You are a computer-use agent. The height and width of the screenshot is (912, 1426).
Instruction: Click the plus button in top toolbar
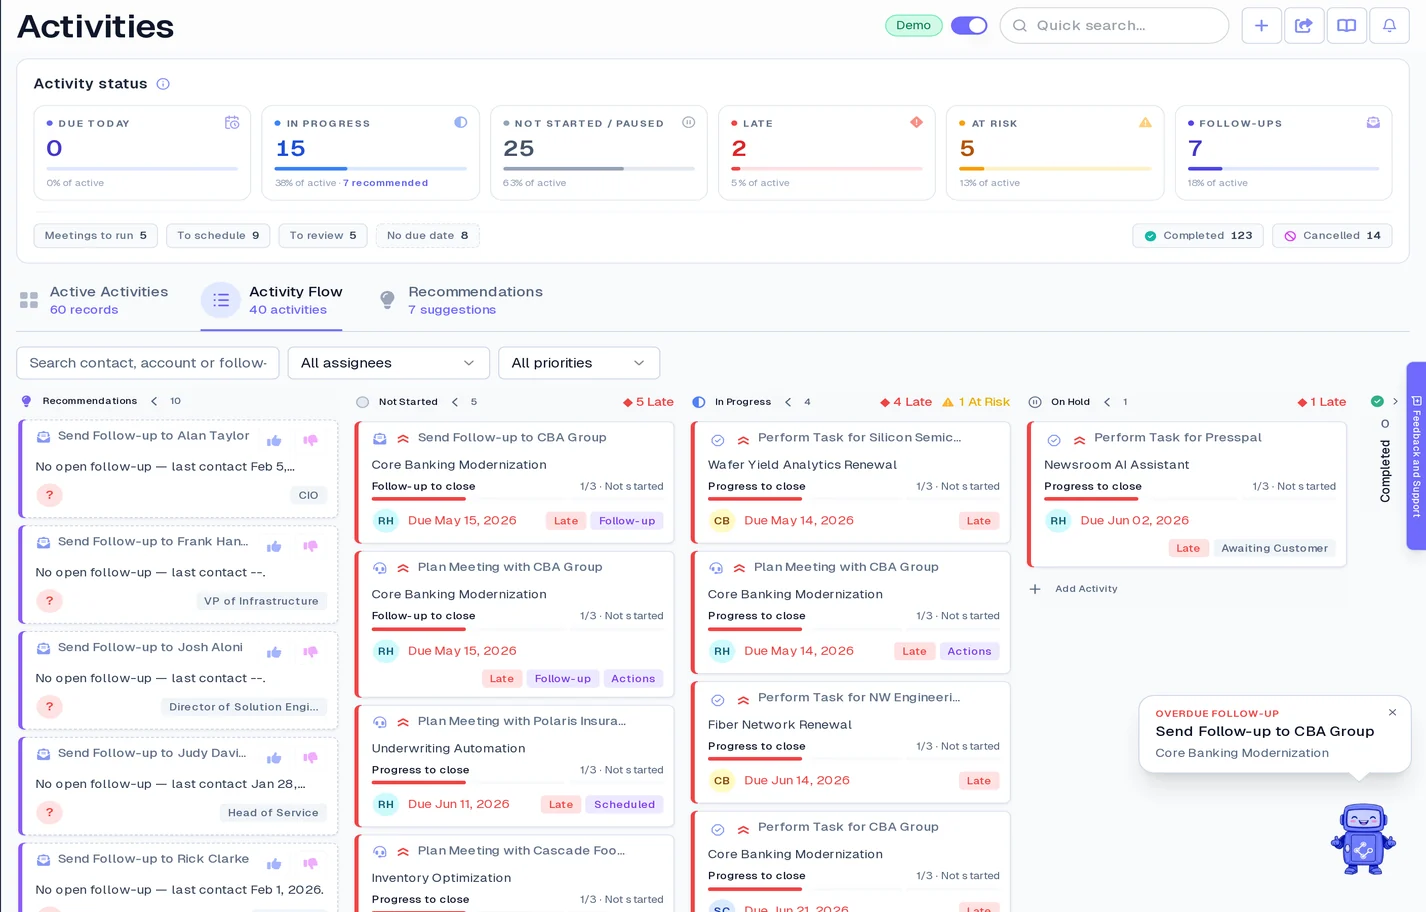tap(1261, 26)
